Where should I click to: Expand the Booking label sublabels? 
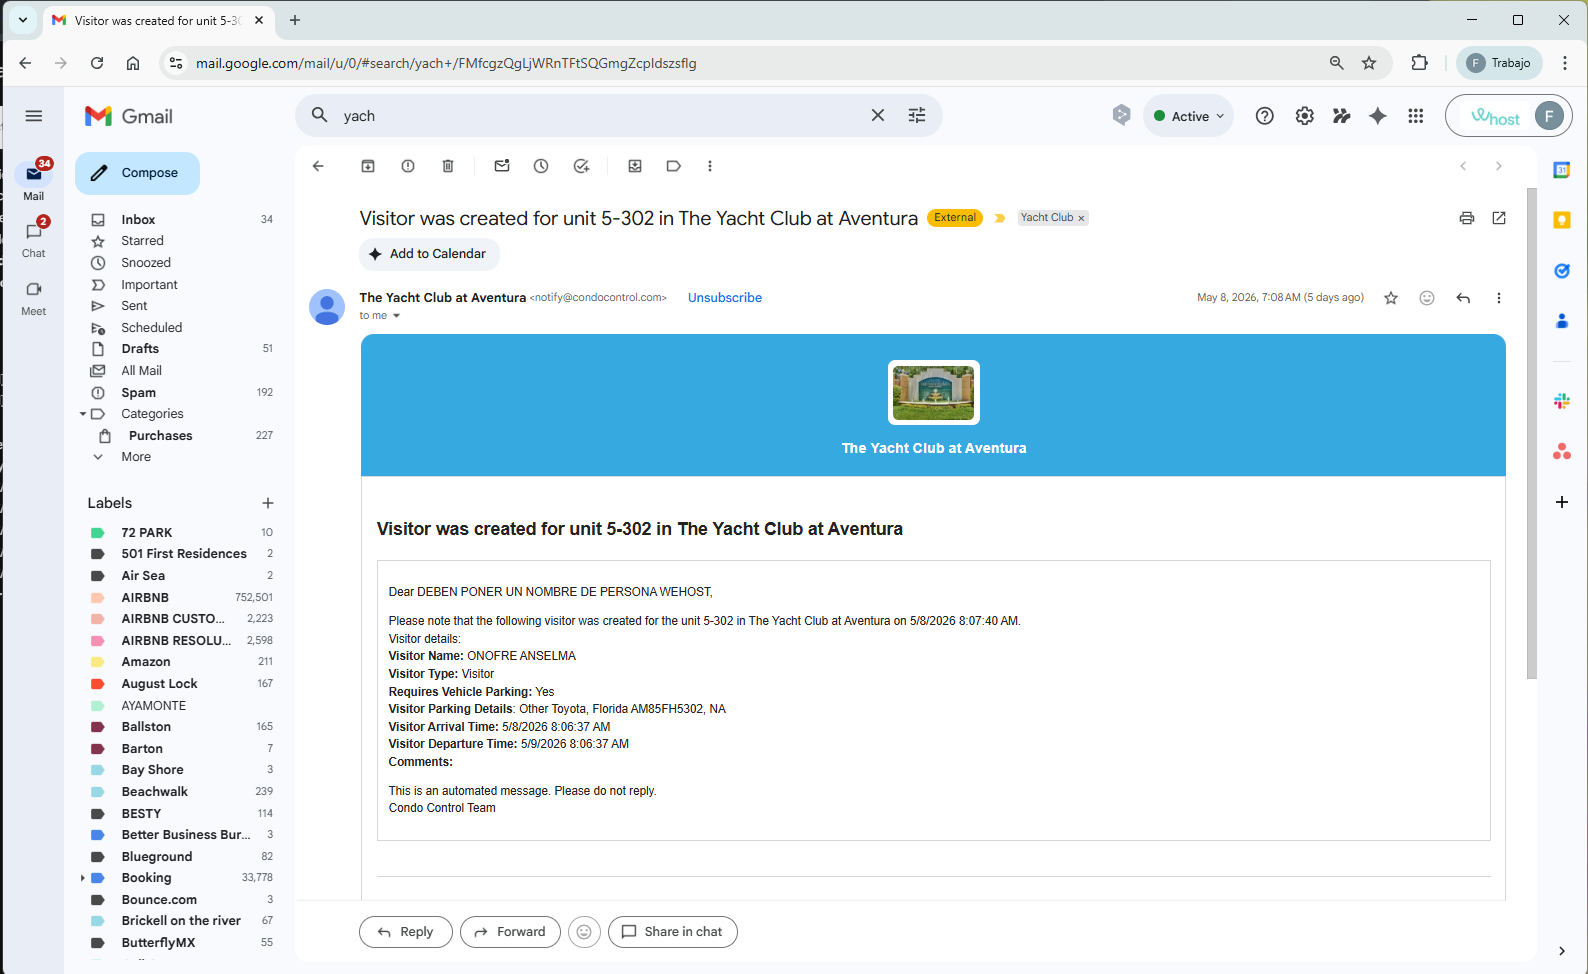pos(82,878)
